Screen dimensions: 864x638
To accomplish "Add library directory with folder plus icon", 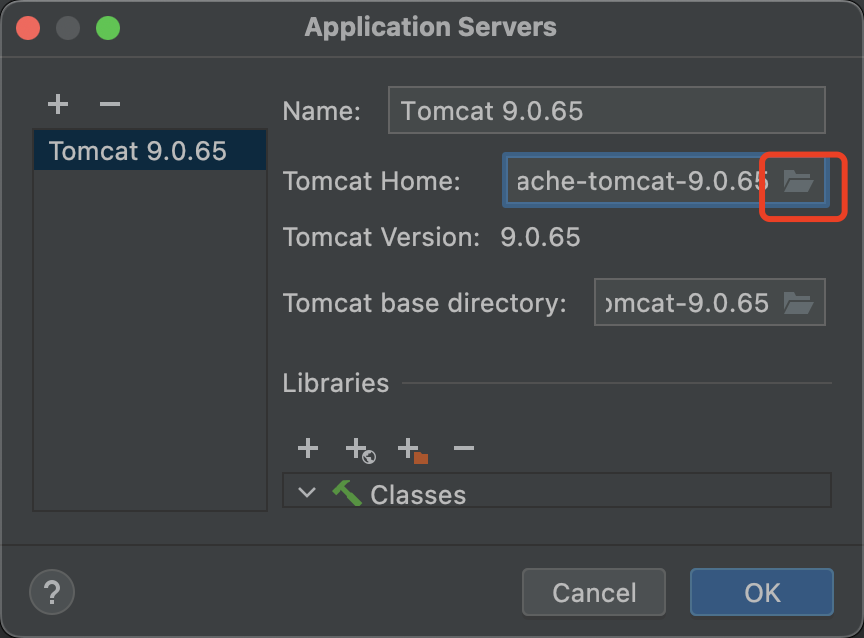I will click(x=413, y=451).
